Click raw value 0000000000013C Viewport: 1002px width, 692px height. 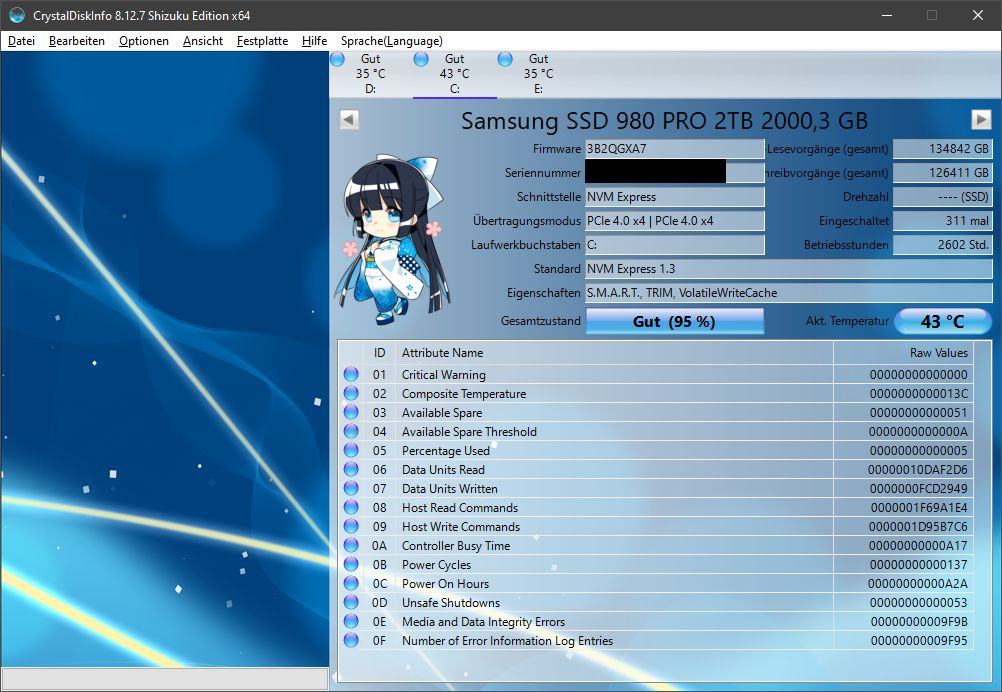918,394
